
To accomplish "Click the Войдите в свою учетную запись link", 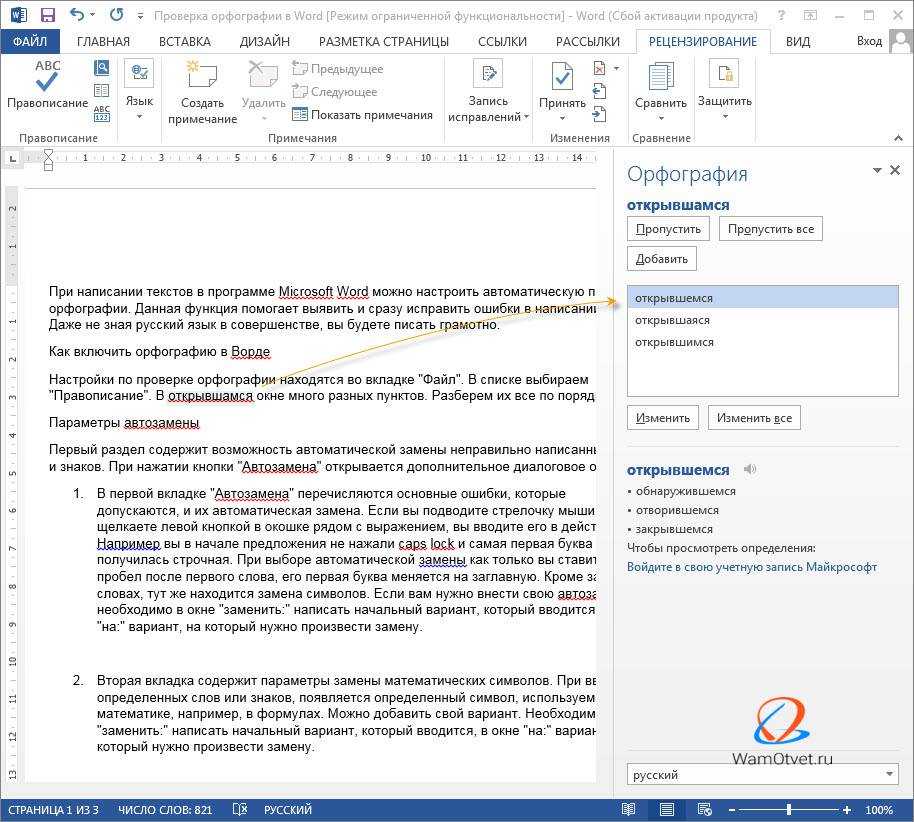I will click(751, 566).
